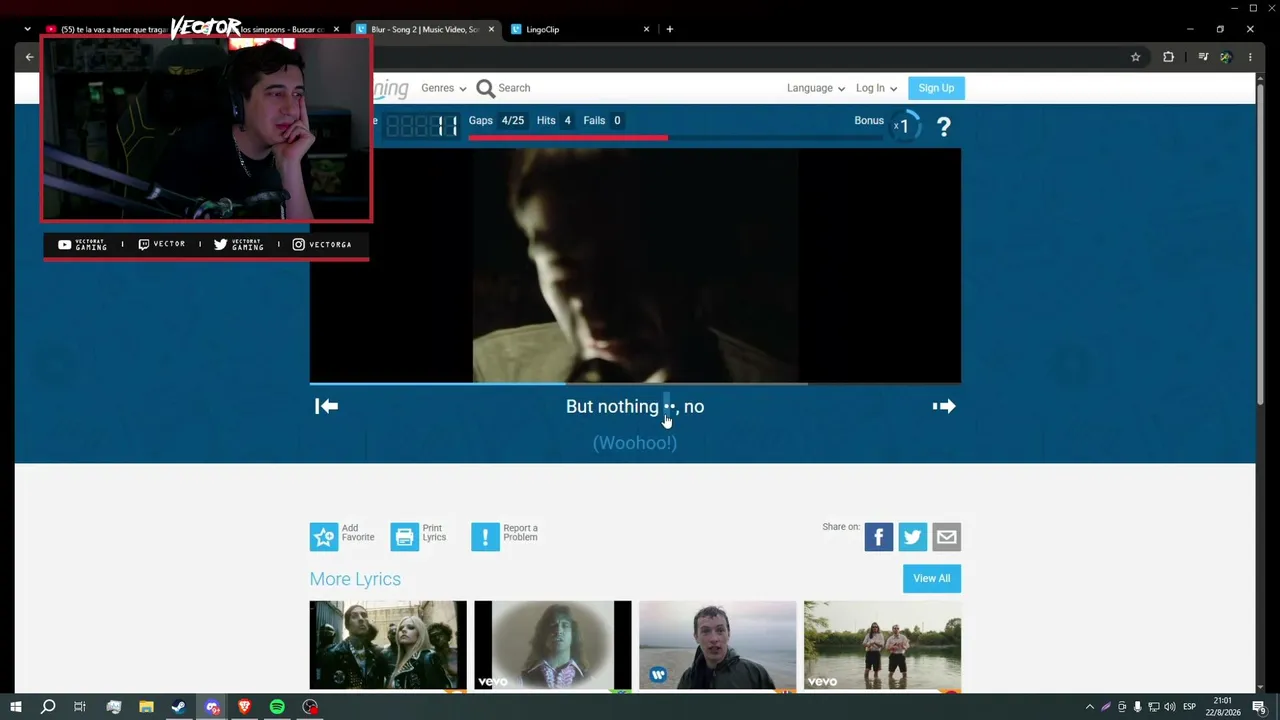The height and width of the screenshot is (720, 1280).
Task: Open the microphone icon in system tray
Action: pos(1137,707)
